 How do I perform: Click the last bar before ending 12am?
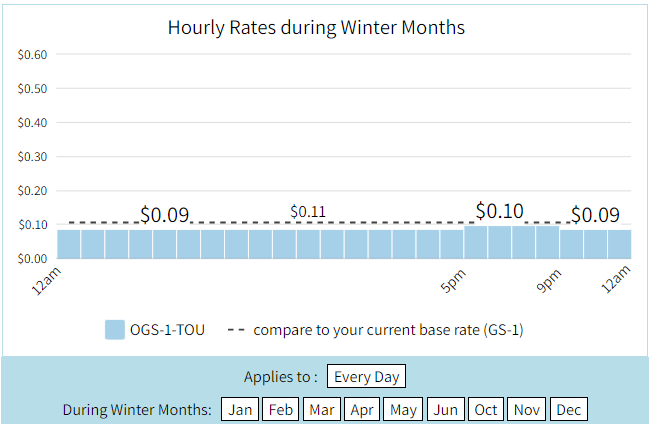pos(620,244)
